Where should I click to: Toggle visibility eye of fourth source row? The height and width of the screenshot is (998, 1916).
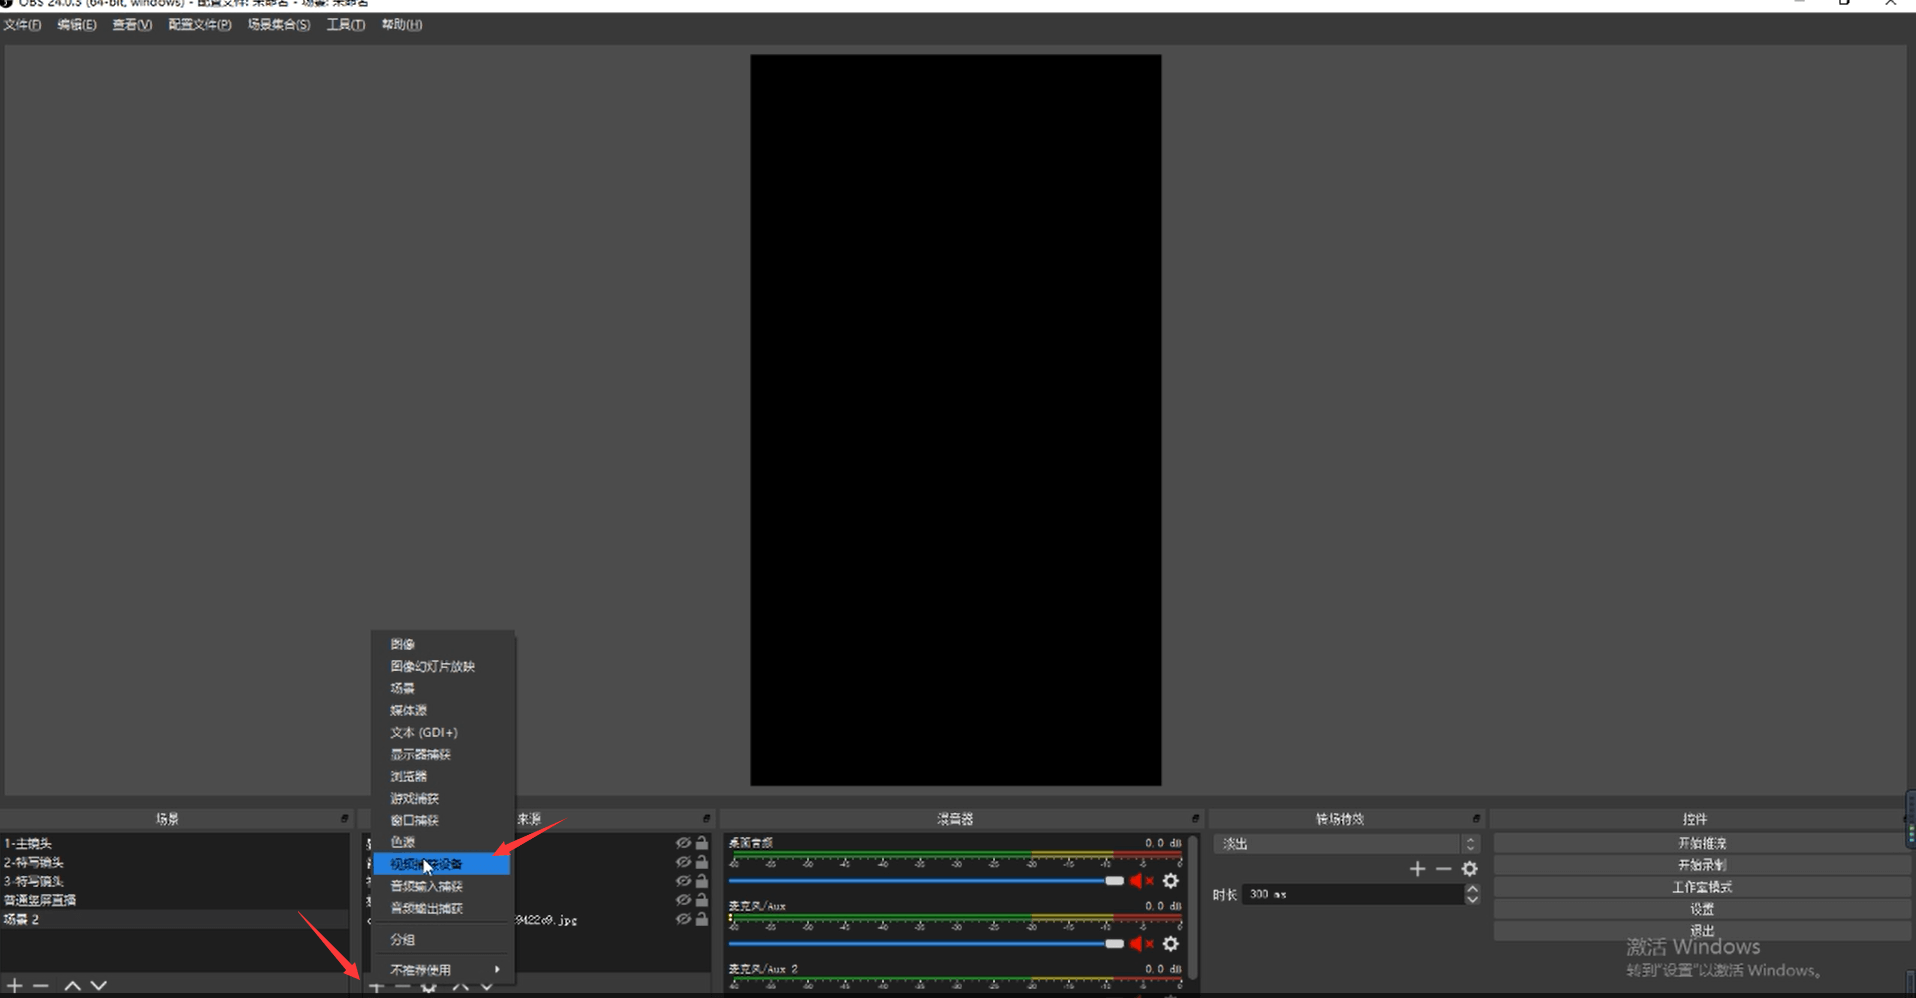[683, 900]
